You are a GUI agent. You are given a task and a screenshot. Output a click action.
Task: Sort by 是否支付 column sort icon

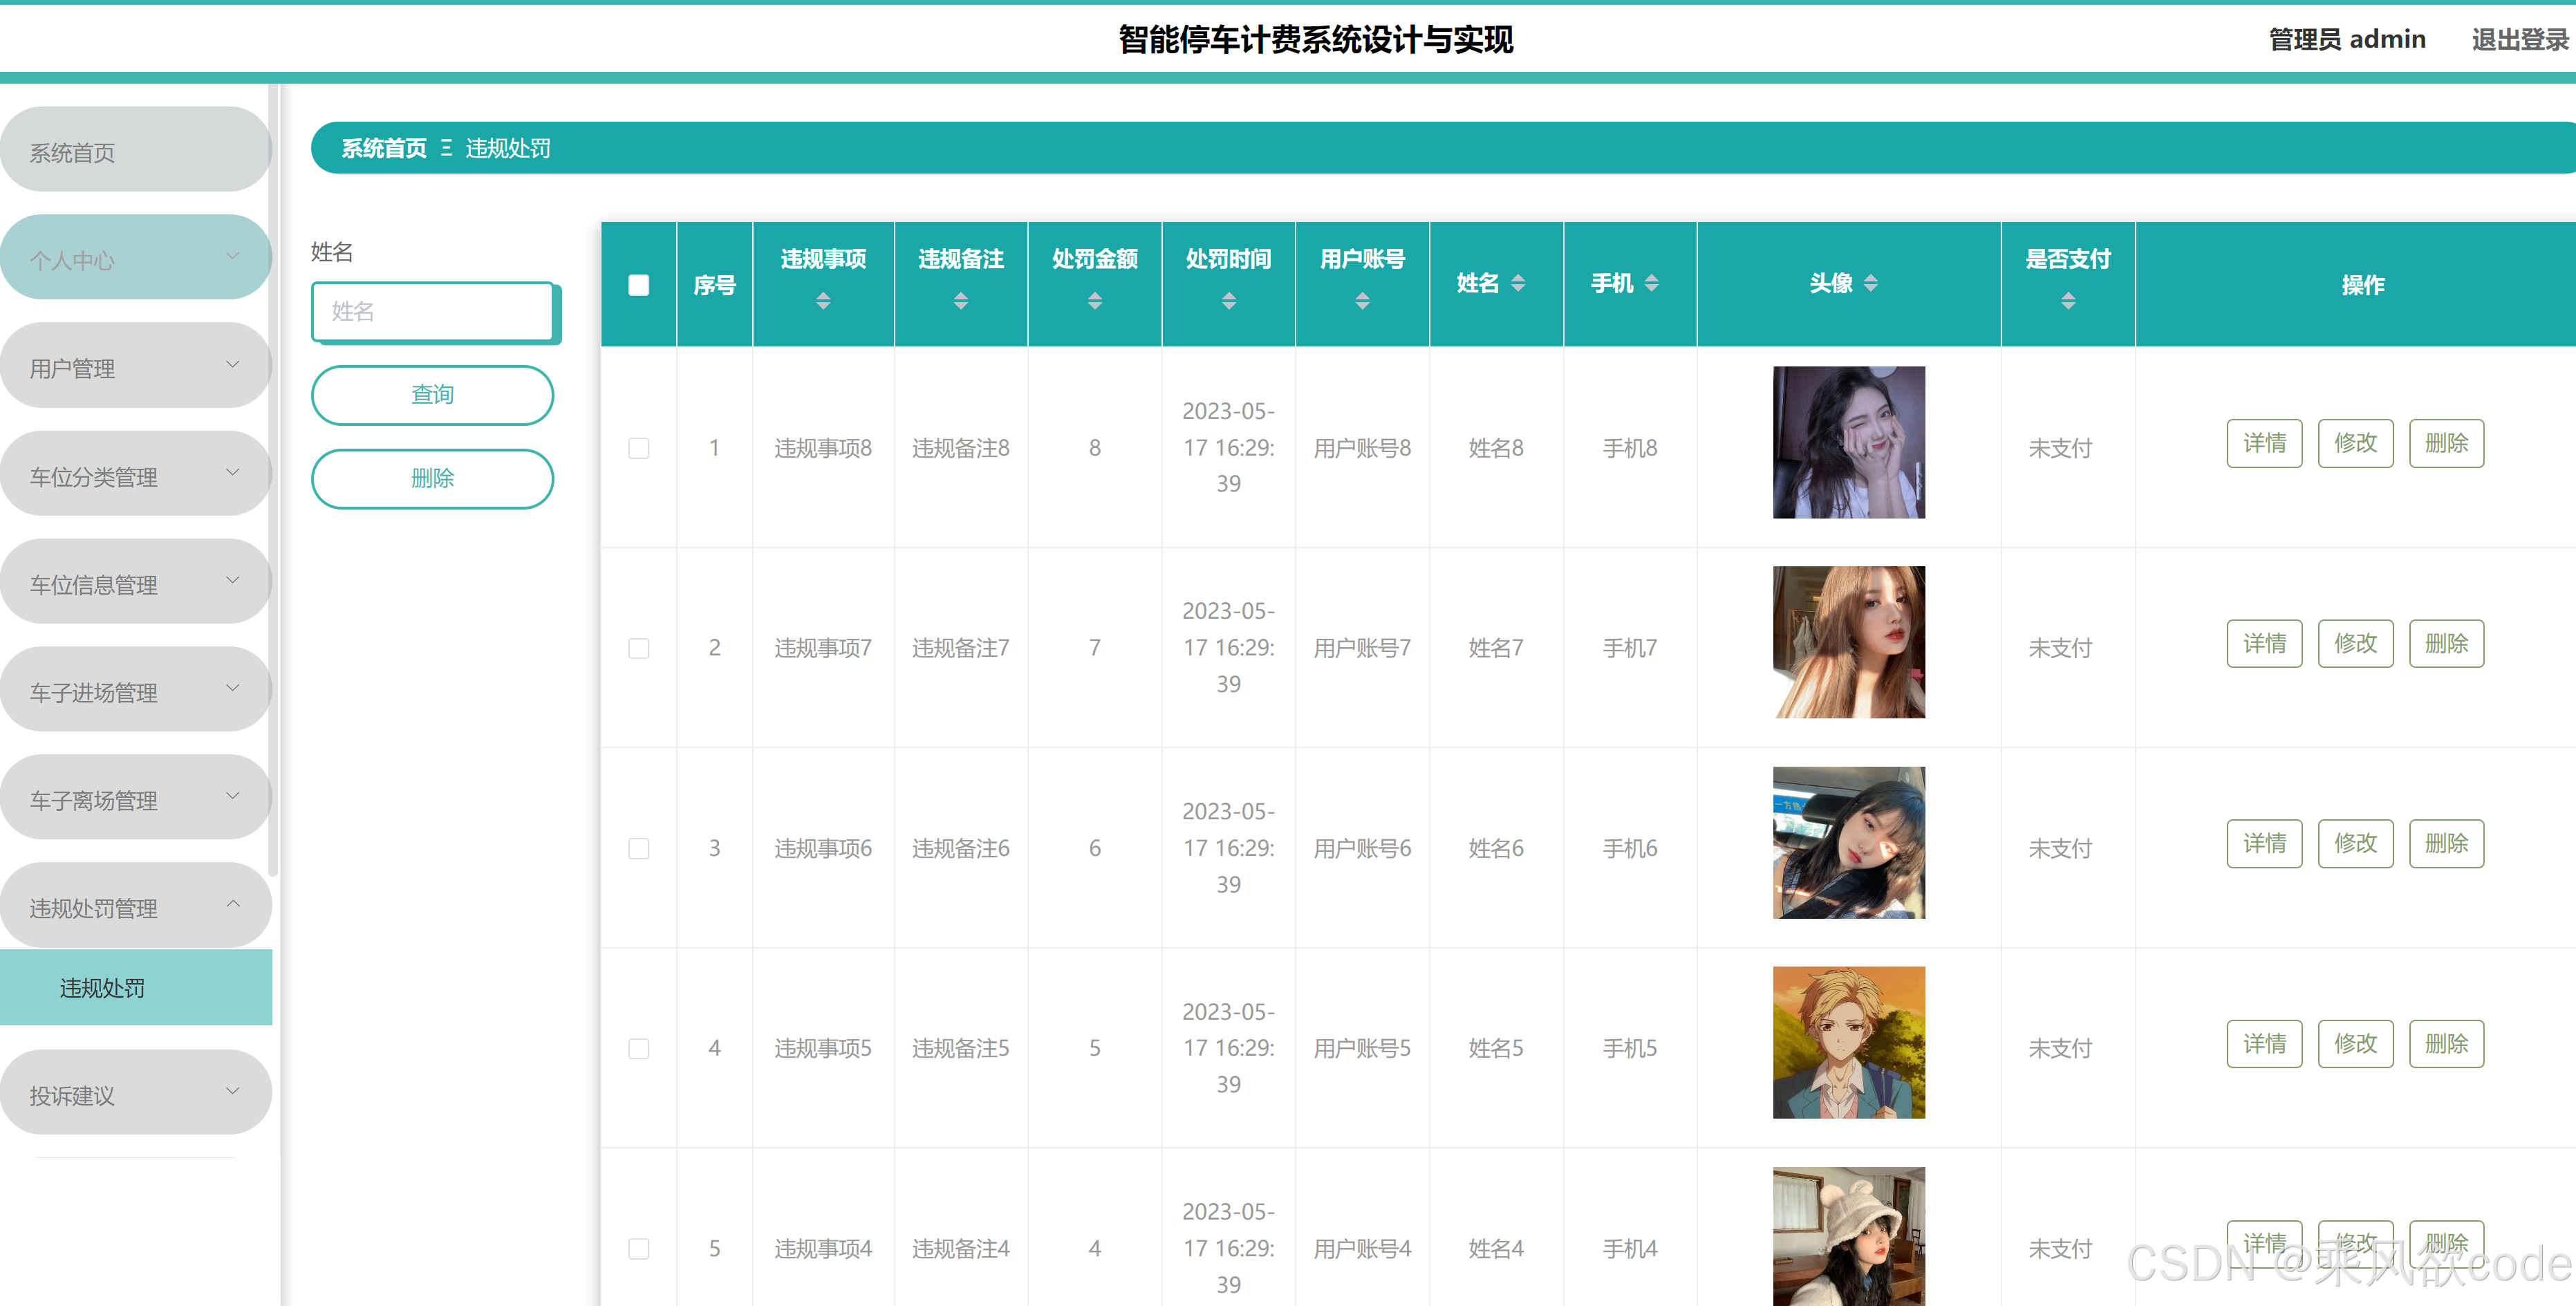click(x=2068, y=301)
